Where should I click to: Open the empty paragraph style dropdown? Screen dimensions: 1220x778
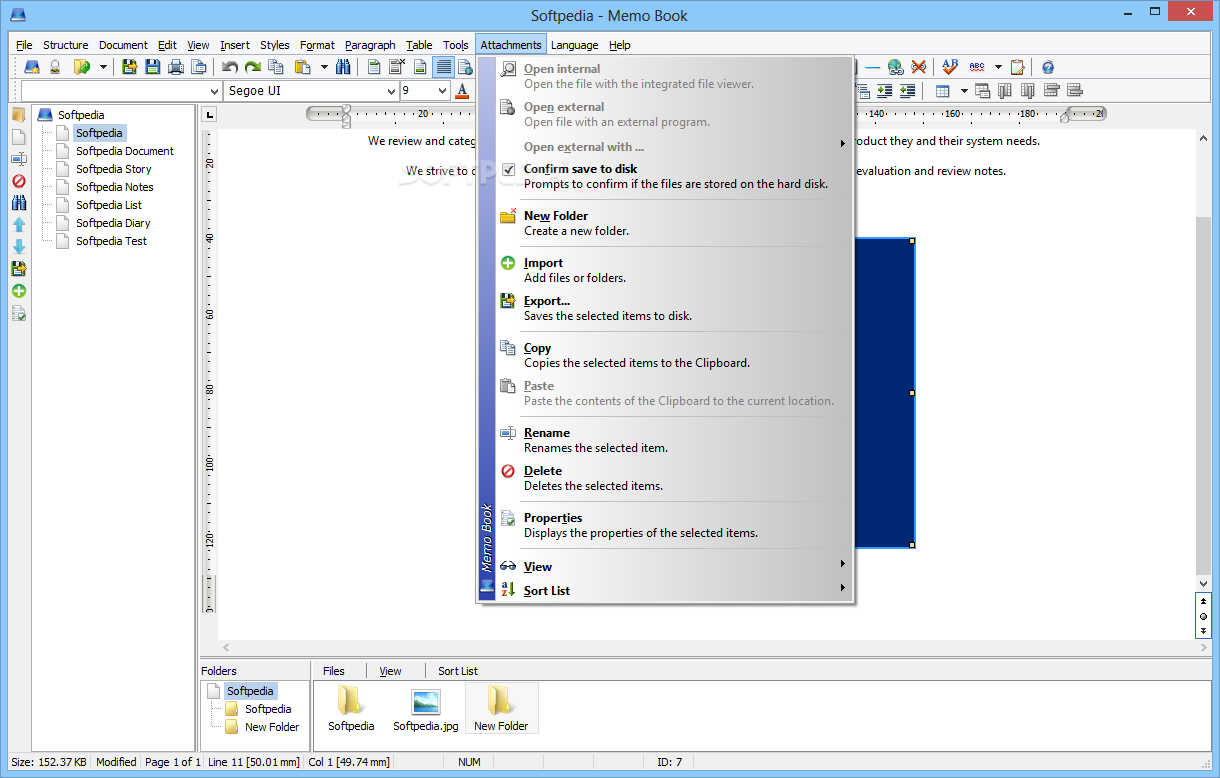[213, 91]
